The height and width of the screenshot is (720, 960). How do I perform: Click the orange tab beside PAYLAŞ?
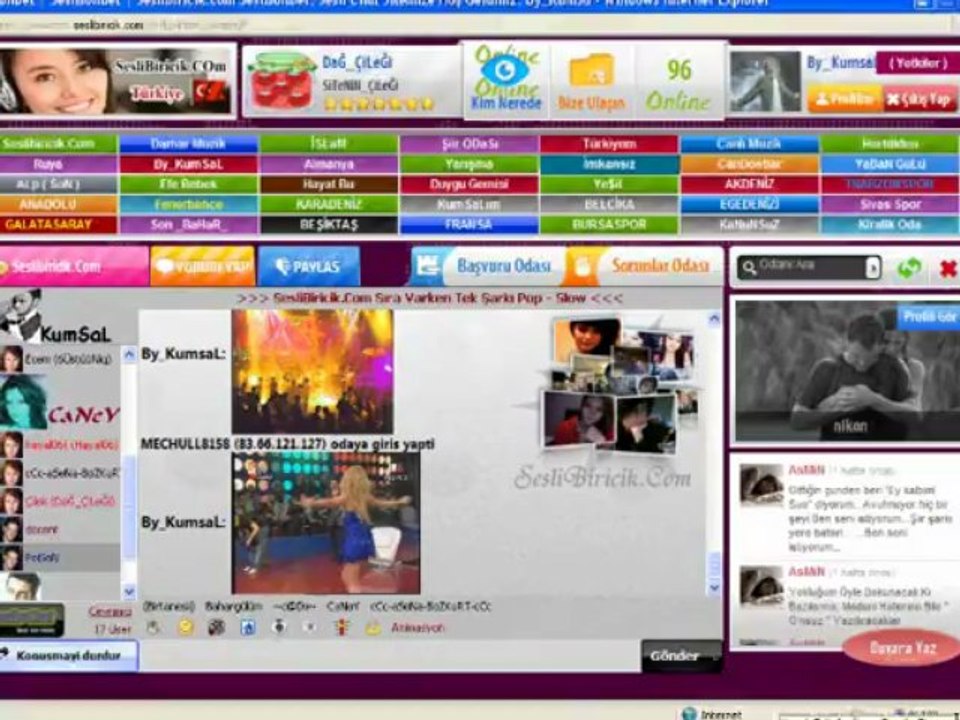click(203, 266)
